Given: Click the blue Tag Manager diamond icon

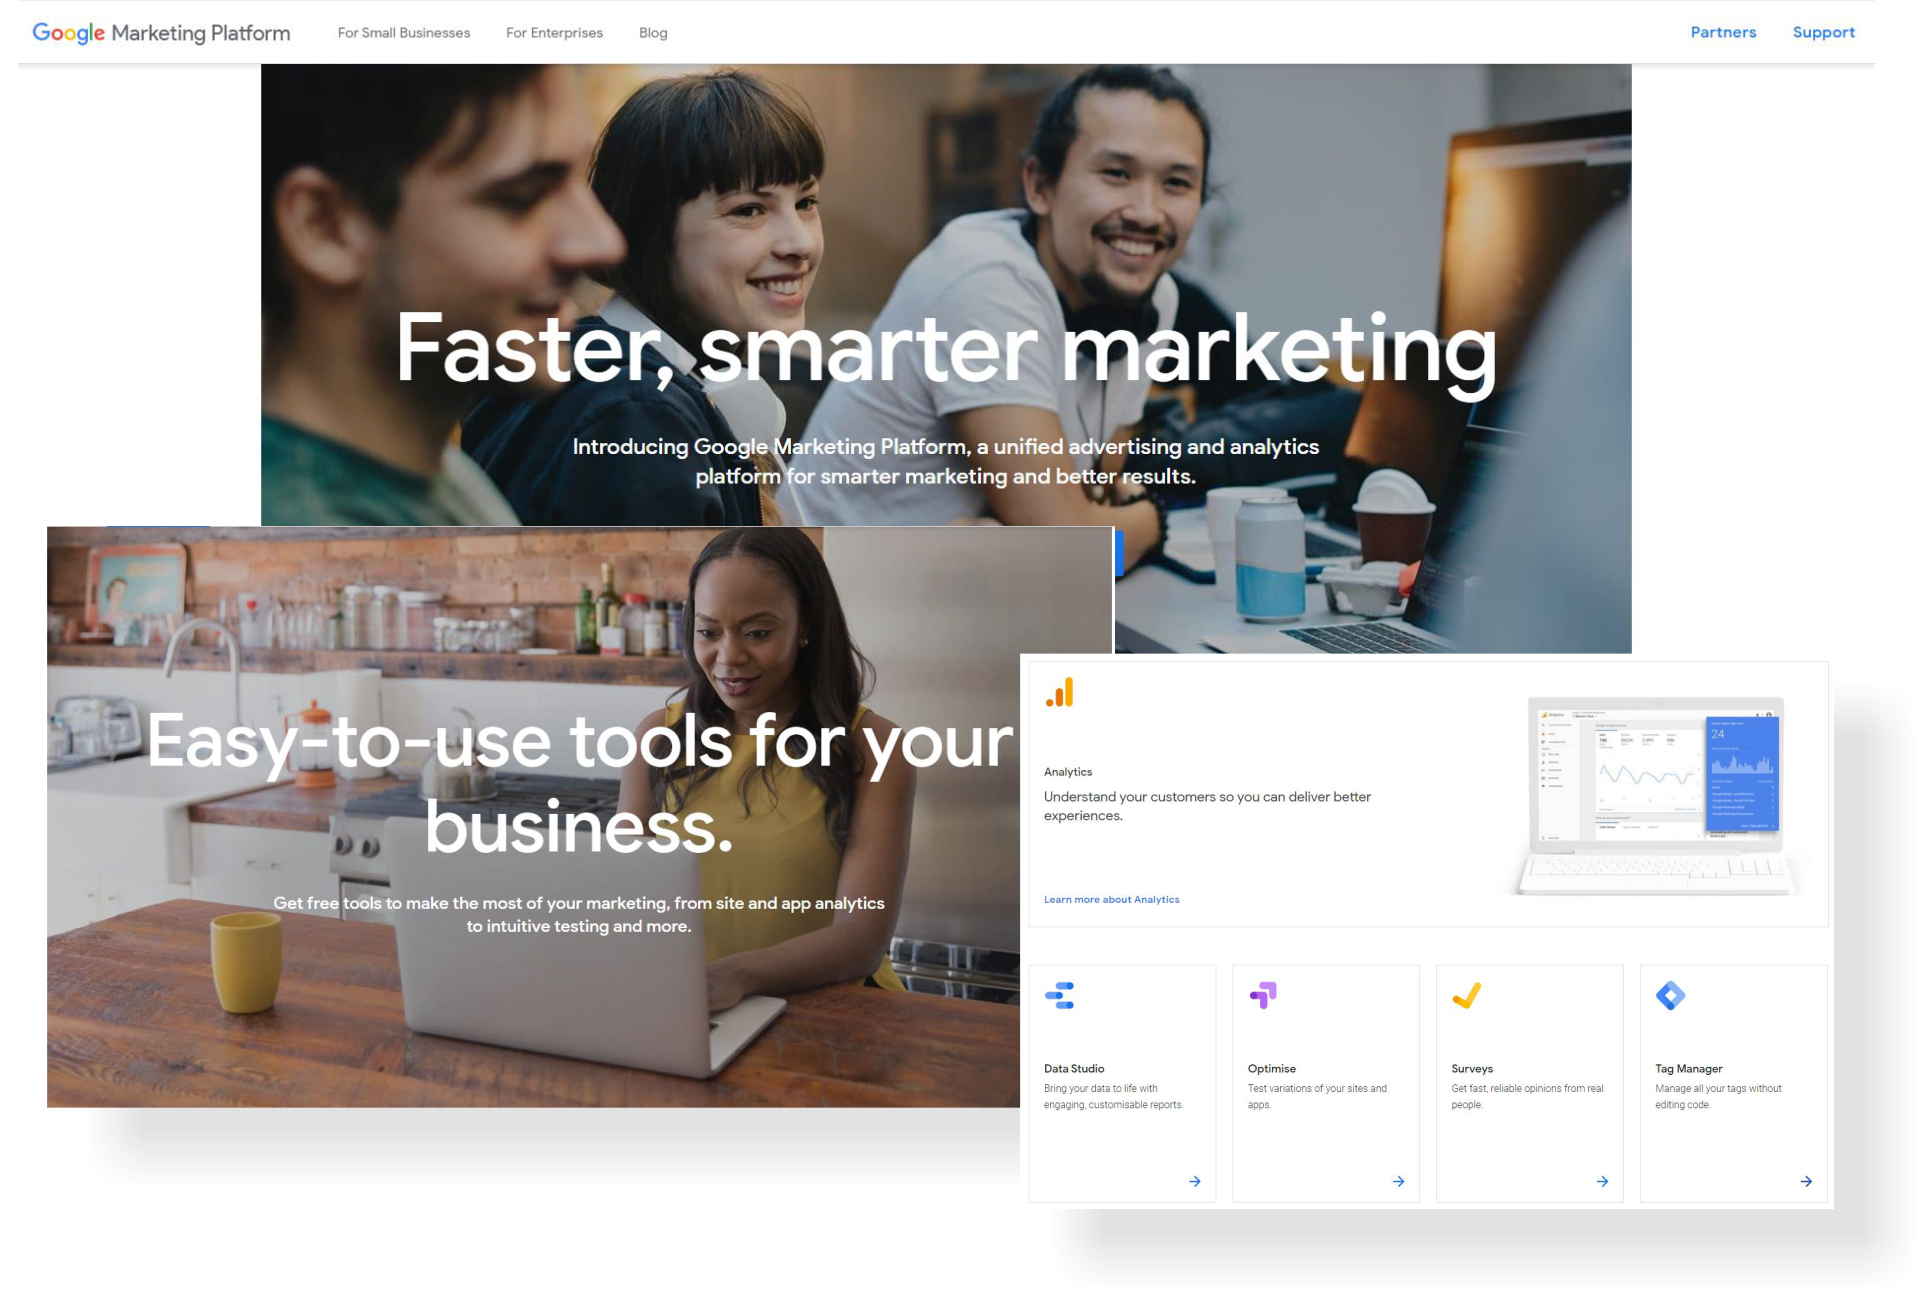Looking at the screenshot, I should (1671, 996).
